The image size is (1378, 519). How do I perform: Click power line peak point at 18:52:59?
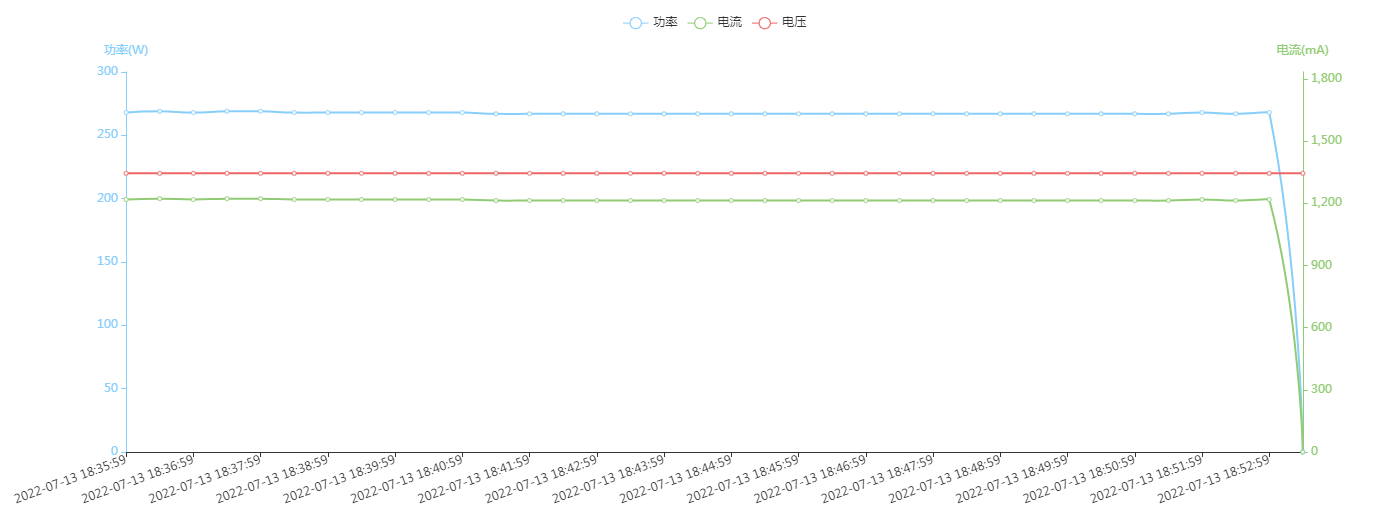[x=1269, y=112]
